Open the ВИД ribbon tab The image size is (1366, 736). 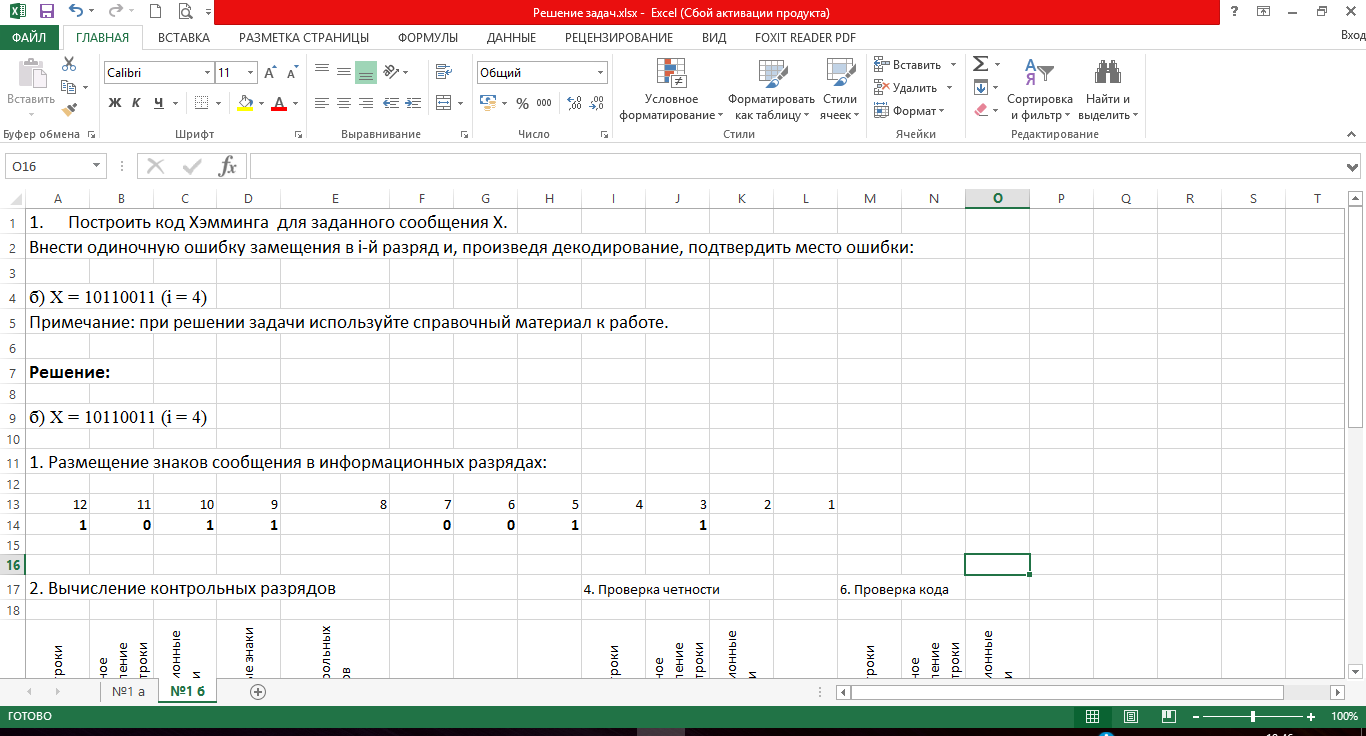714,37
